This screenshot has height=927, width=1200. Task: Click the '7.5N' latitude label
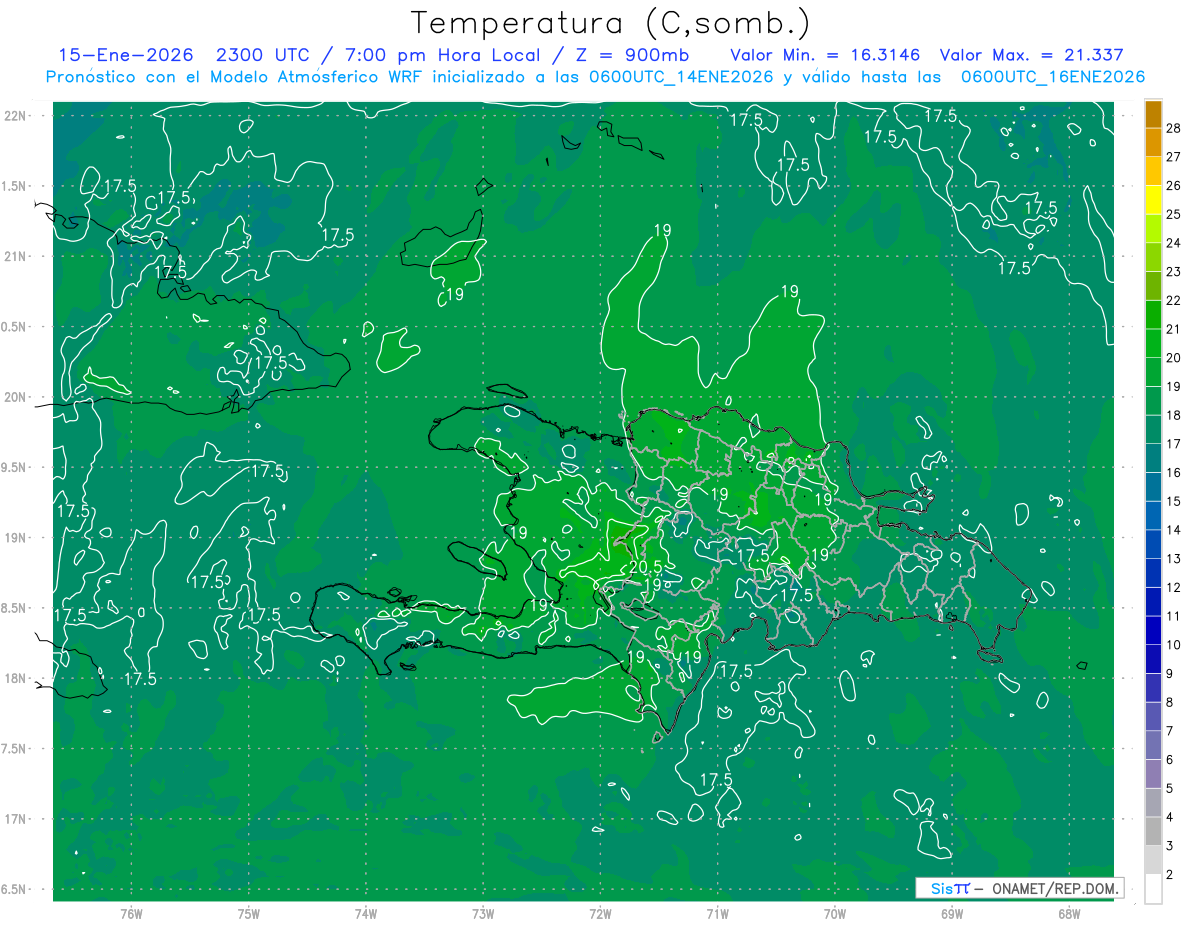click(15, 749)
